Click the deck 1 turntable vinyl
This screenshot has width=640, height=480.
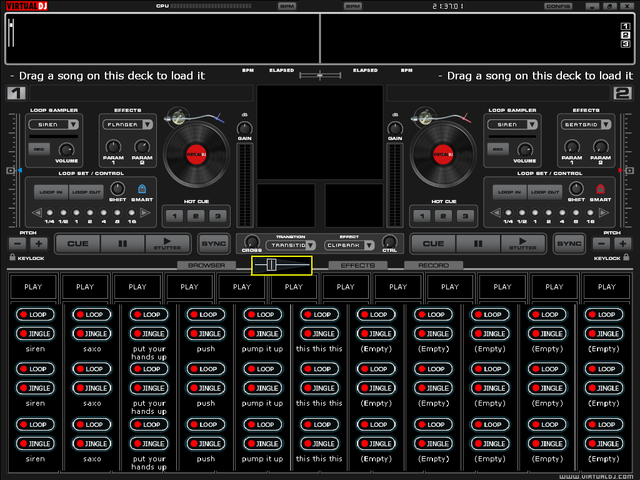196,155
